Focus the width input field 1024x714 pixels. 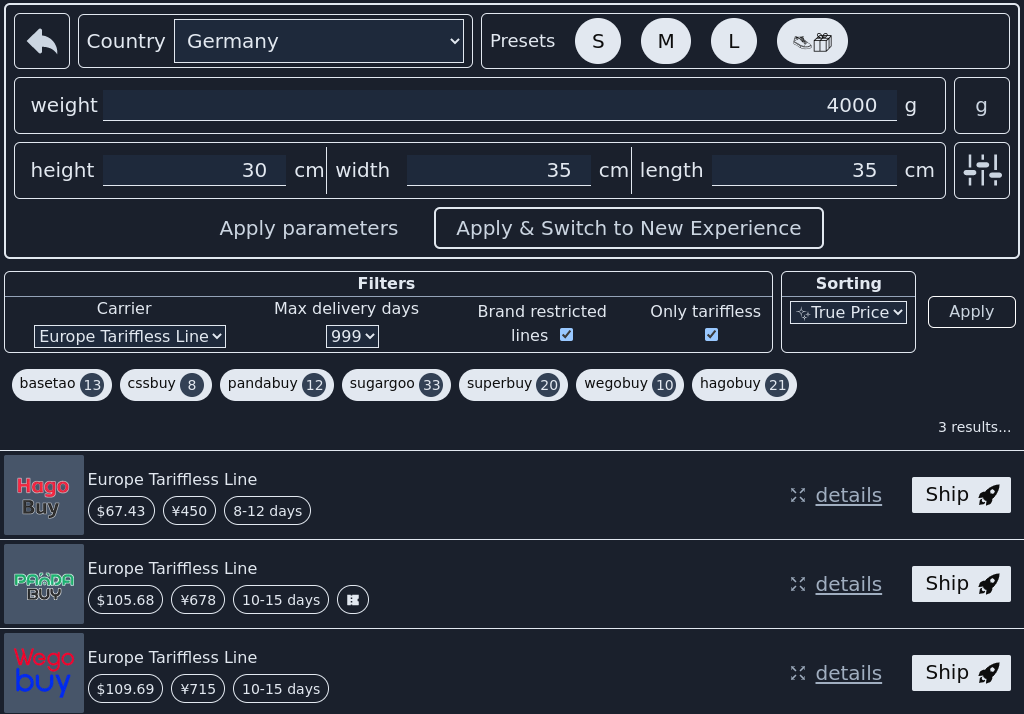[499, 170]
